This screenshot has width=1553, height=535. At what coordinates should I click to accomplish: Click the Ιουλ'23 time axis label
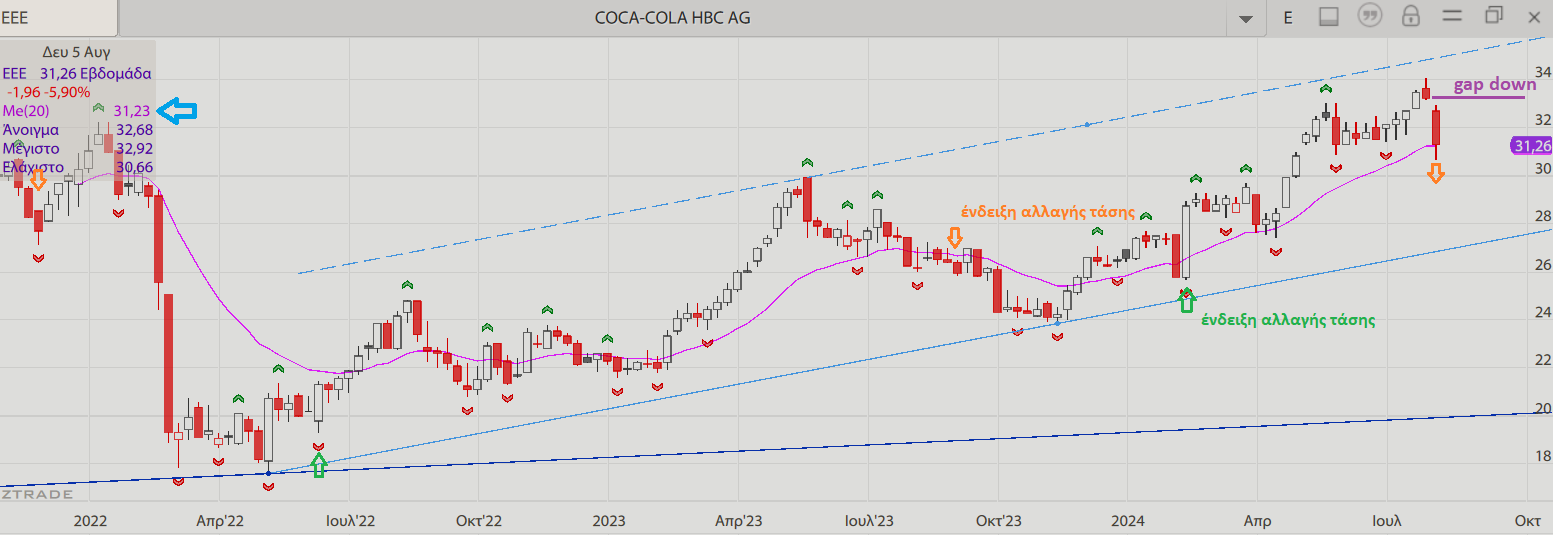click(868, 520)
